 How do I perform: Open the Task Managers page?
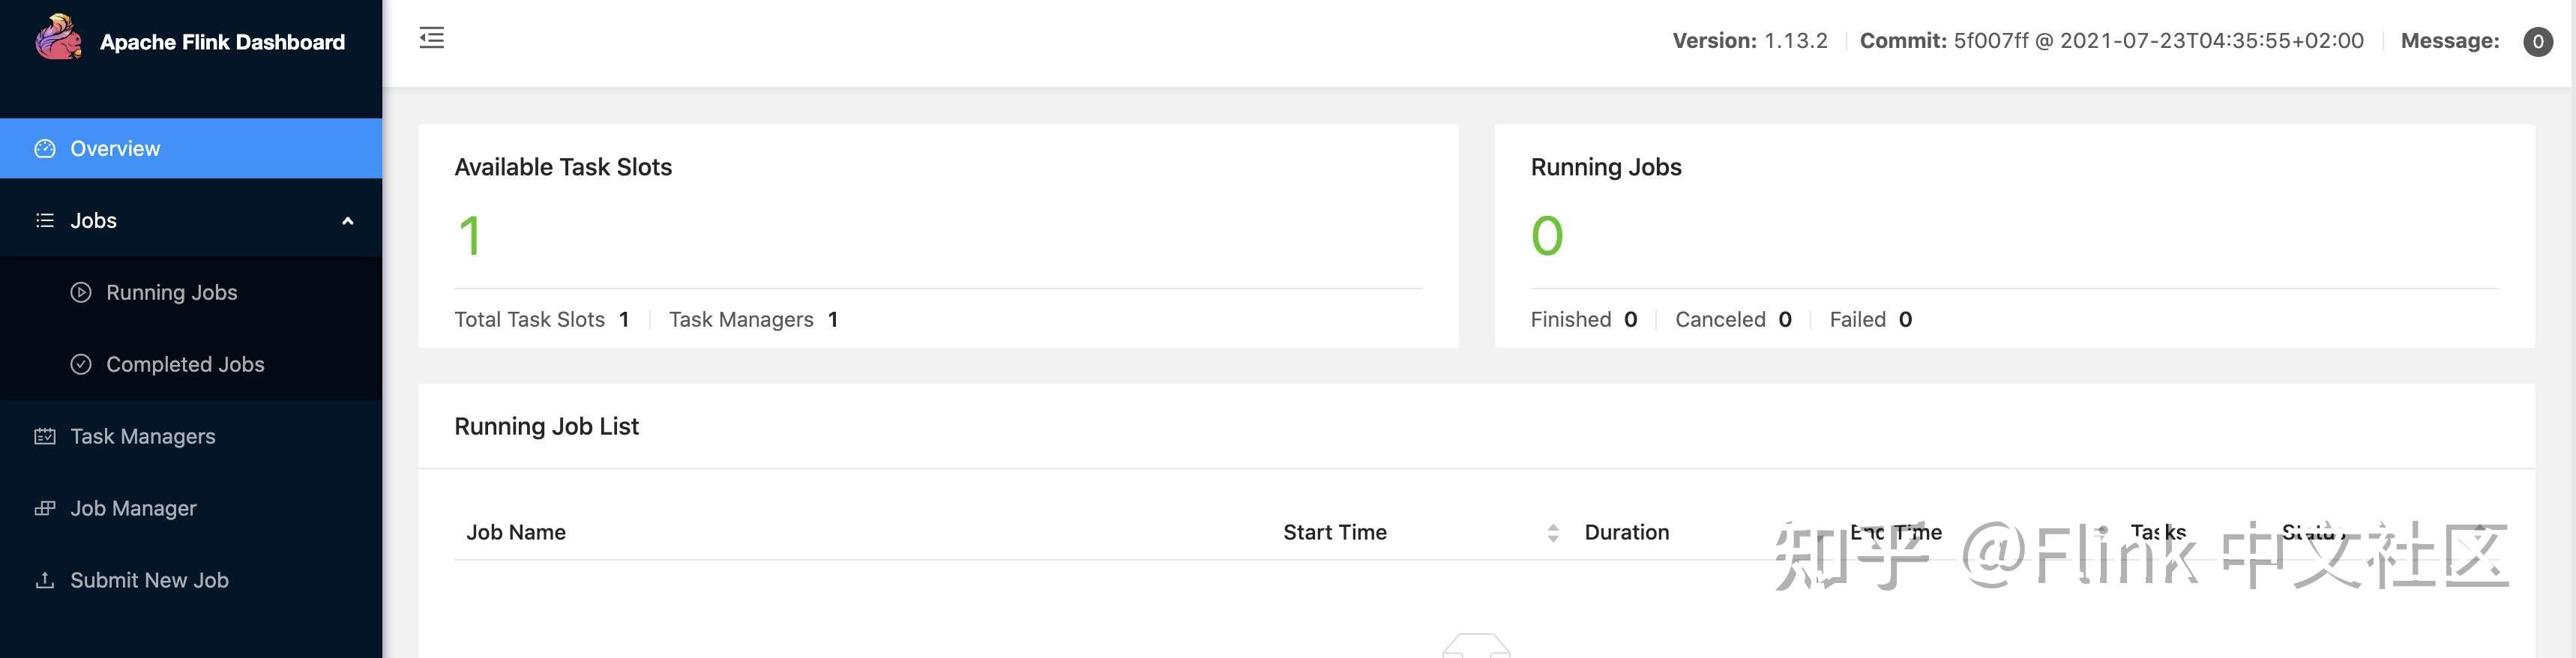click(x=142, y=437)
